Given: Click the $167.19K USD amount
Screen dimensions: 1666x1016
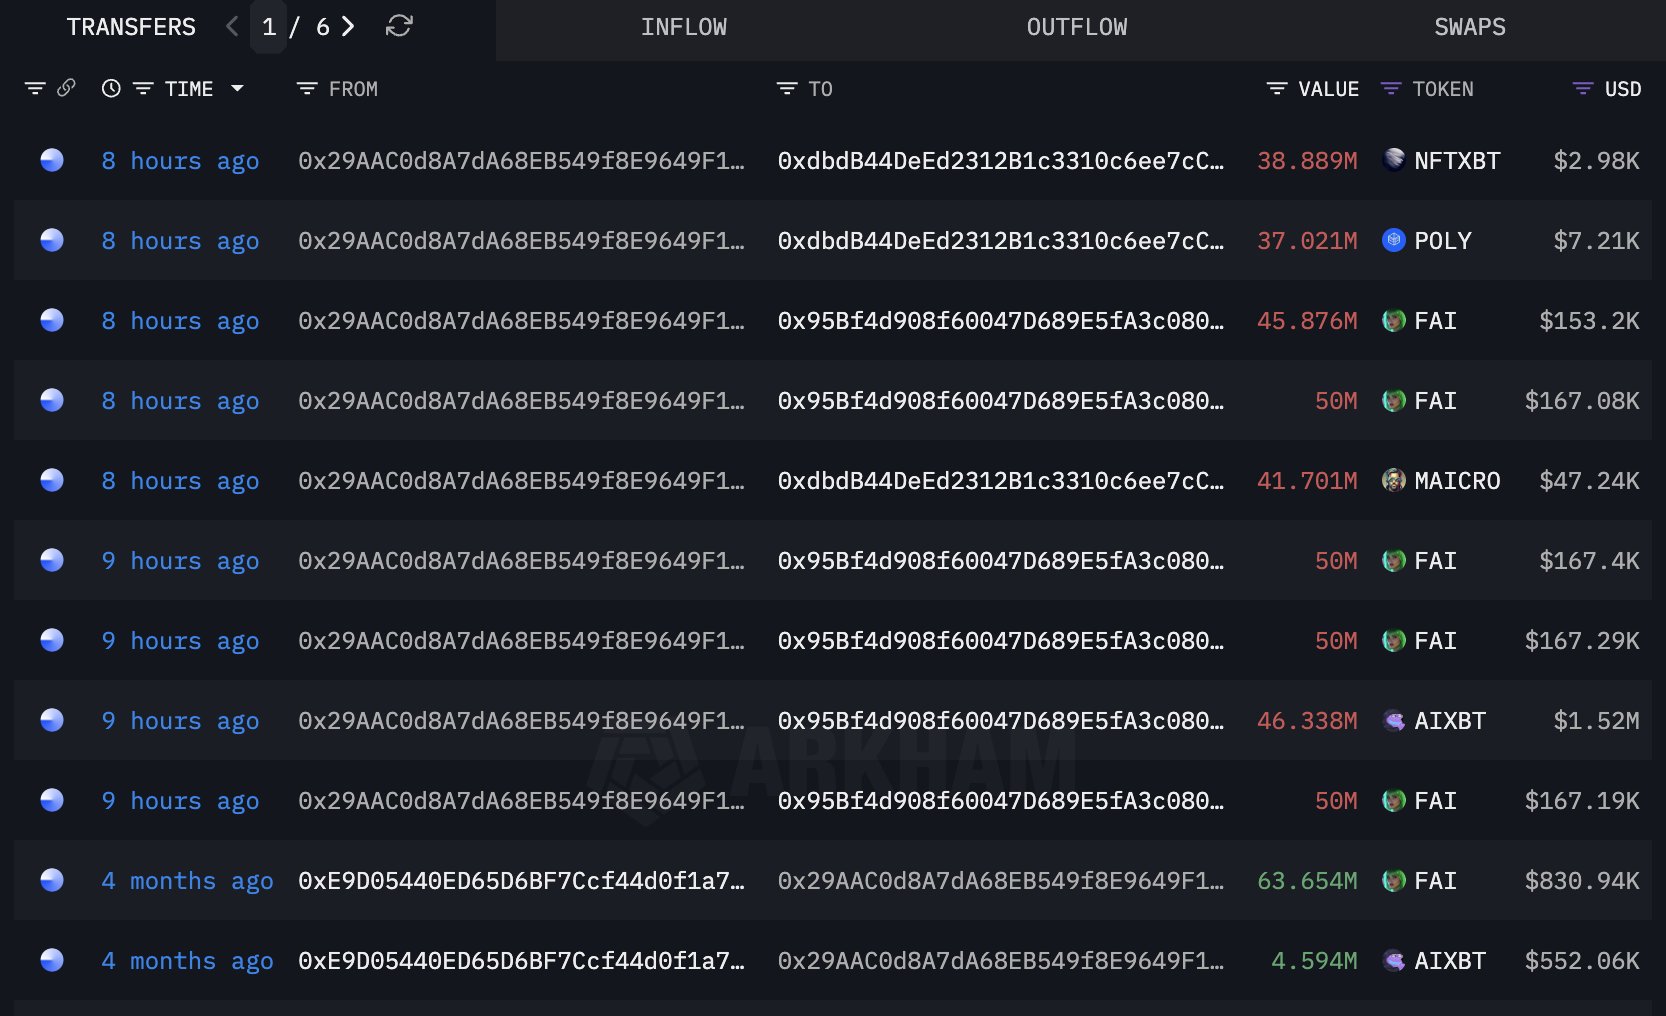Looking at the screenshot, I should point(1582,801).
